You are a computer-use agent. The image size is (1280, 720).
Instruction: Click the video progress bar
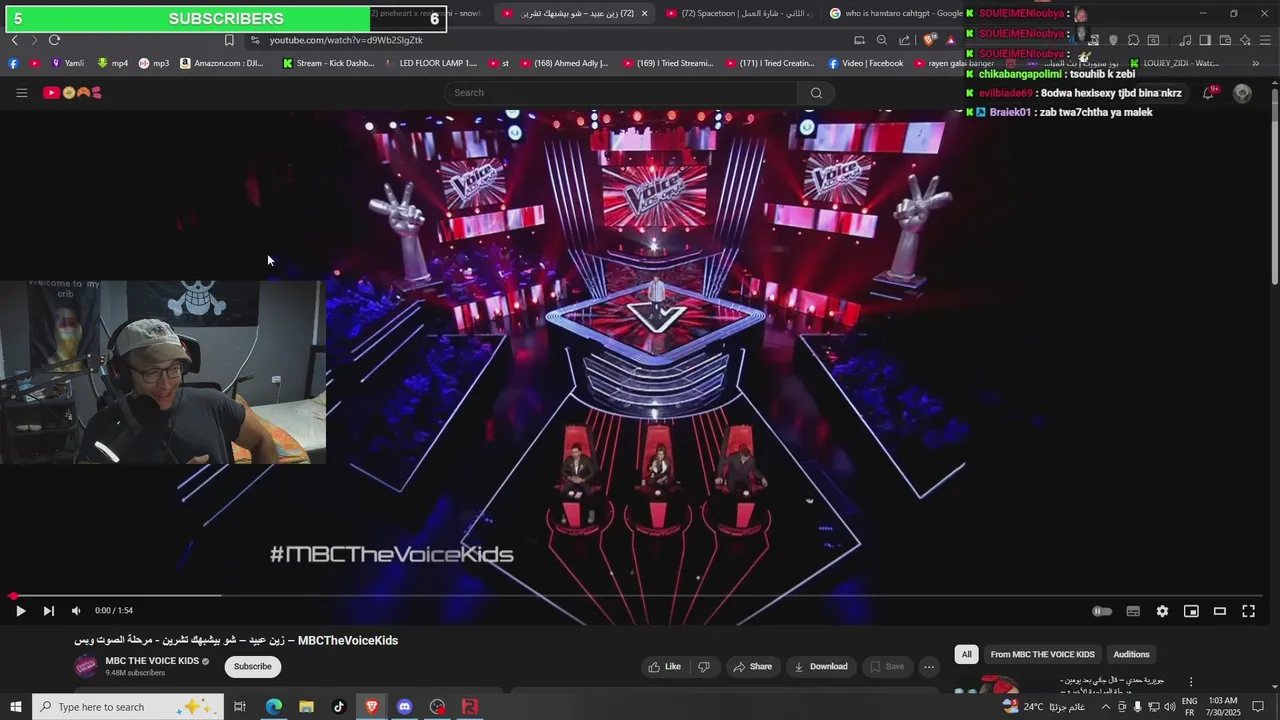[x=635, y=596]
